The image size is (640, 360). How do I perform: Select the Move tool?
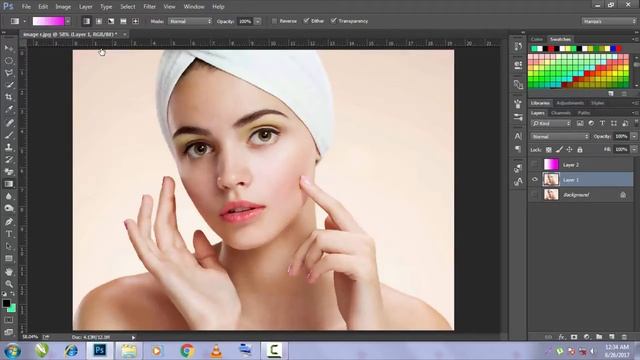coord(9,49)
